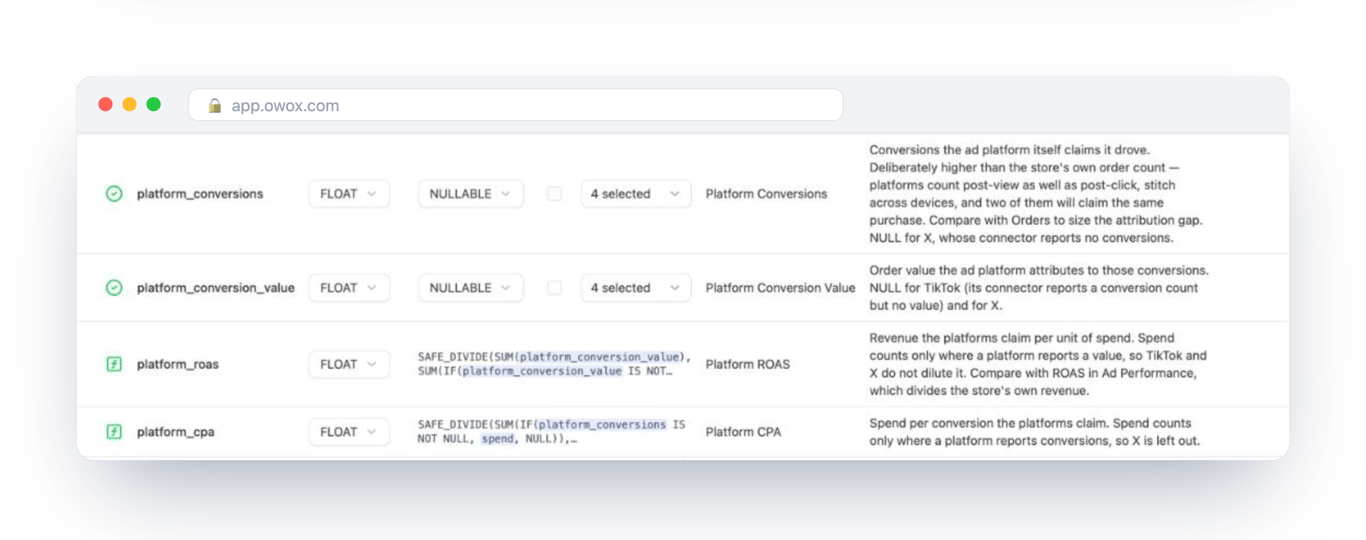Select the platform_cpa field name
The width and height of the screenshot is (1366, 540).
coord(176,432)
